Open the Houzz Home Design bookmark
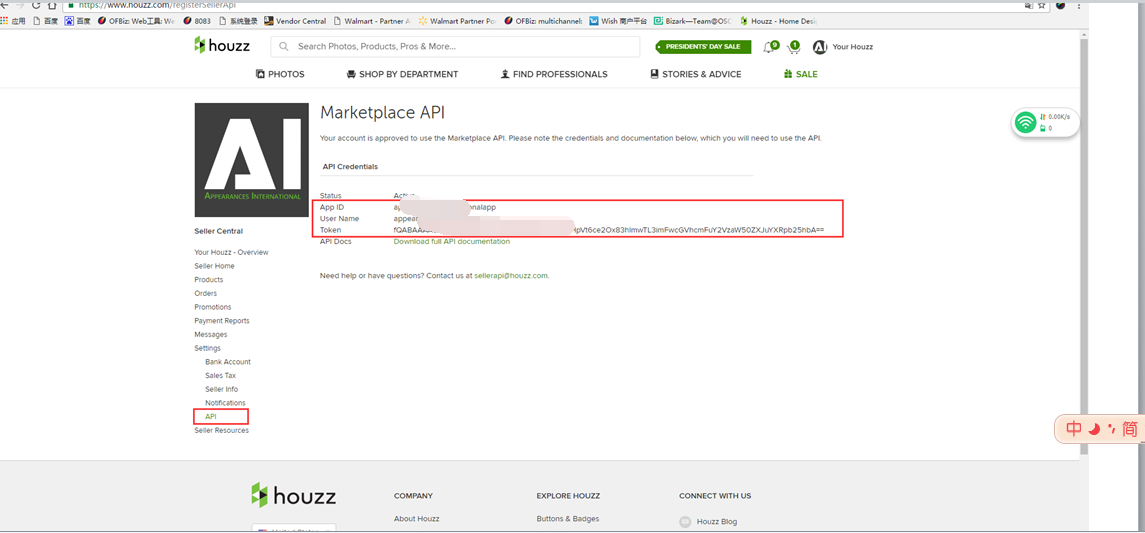Viewport: 1145px width, 533px height. 778,21
